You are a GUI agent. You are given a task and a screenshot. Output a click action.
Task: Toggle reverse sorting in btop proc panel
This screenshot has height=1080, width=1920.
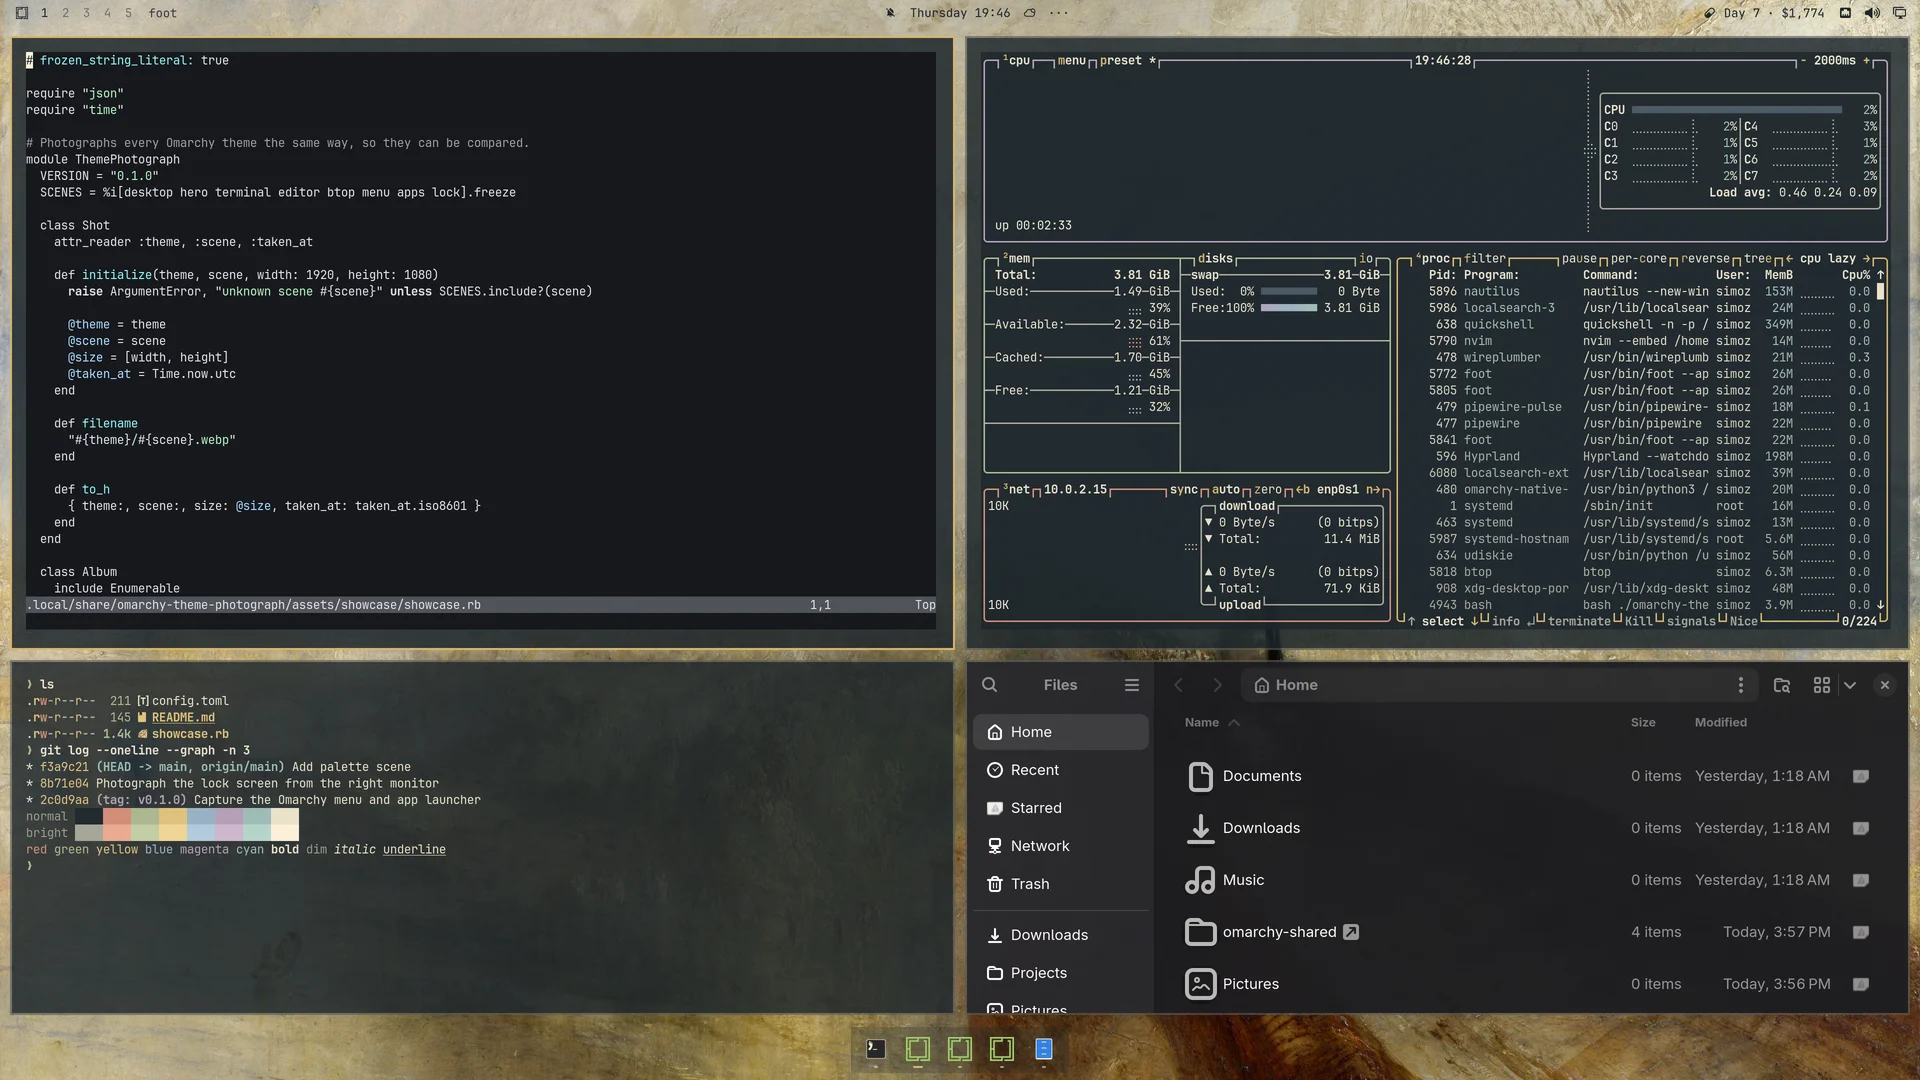click(1705, 258)
